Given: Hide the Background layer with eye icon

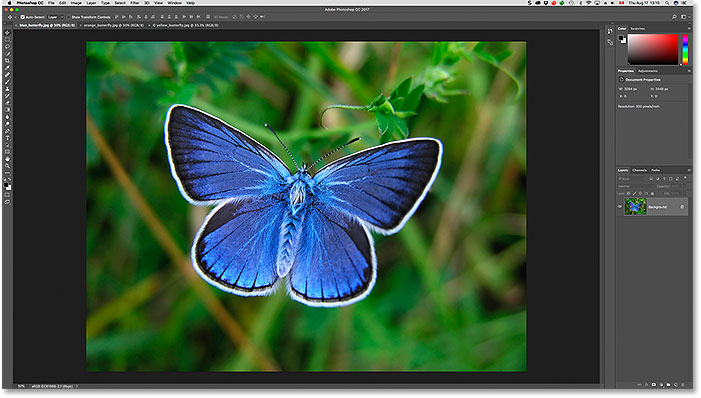Looking at the screenshot, I should (620, 207).
